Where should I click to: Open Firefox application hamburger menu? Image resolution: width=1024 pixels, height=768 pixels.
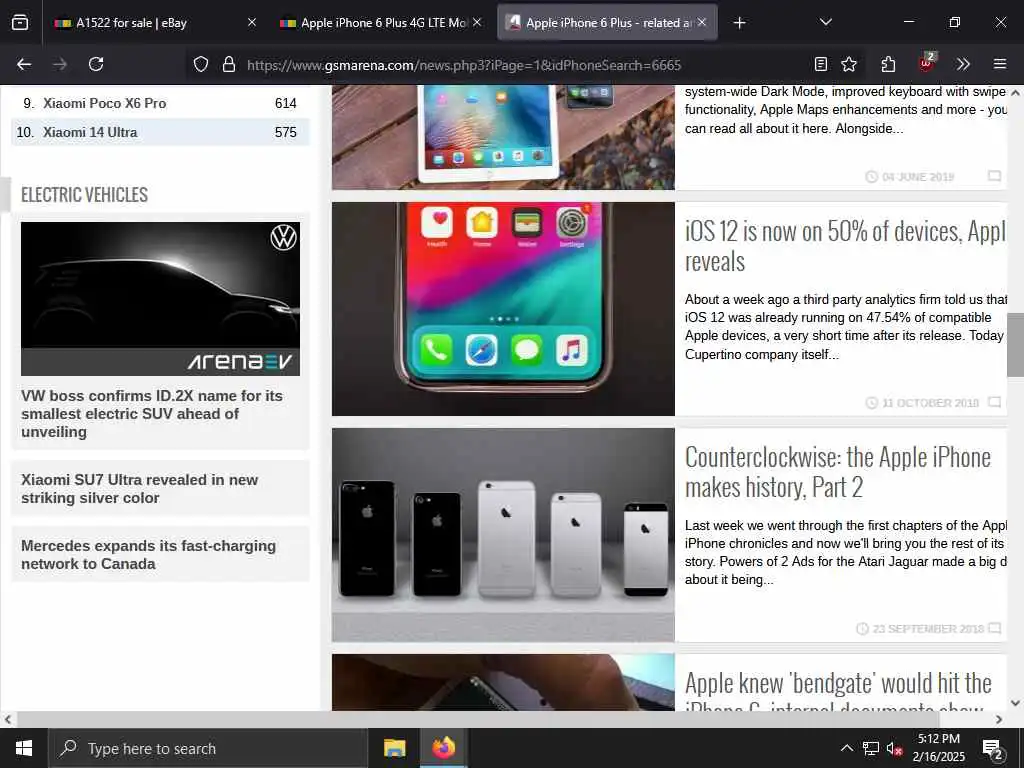tap(1000, 64)
